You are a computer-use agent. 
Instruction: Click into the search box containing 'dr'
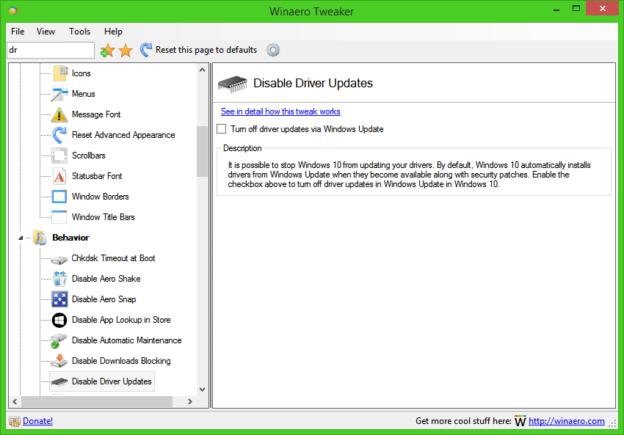click(x=50, y=50)
